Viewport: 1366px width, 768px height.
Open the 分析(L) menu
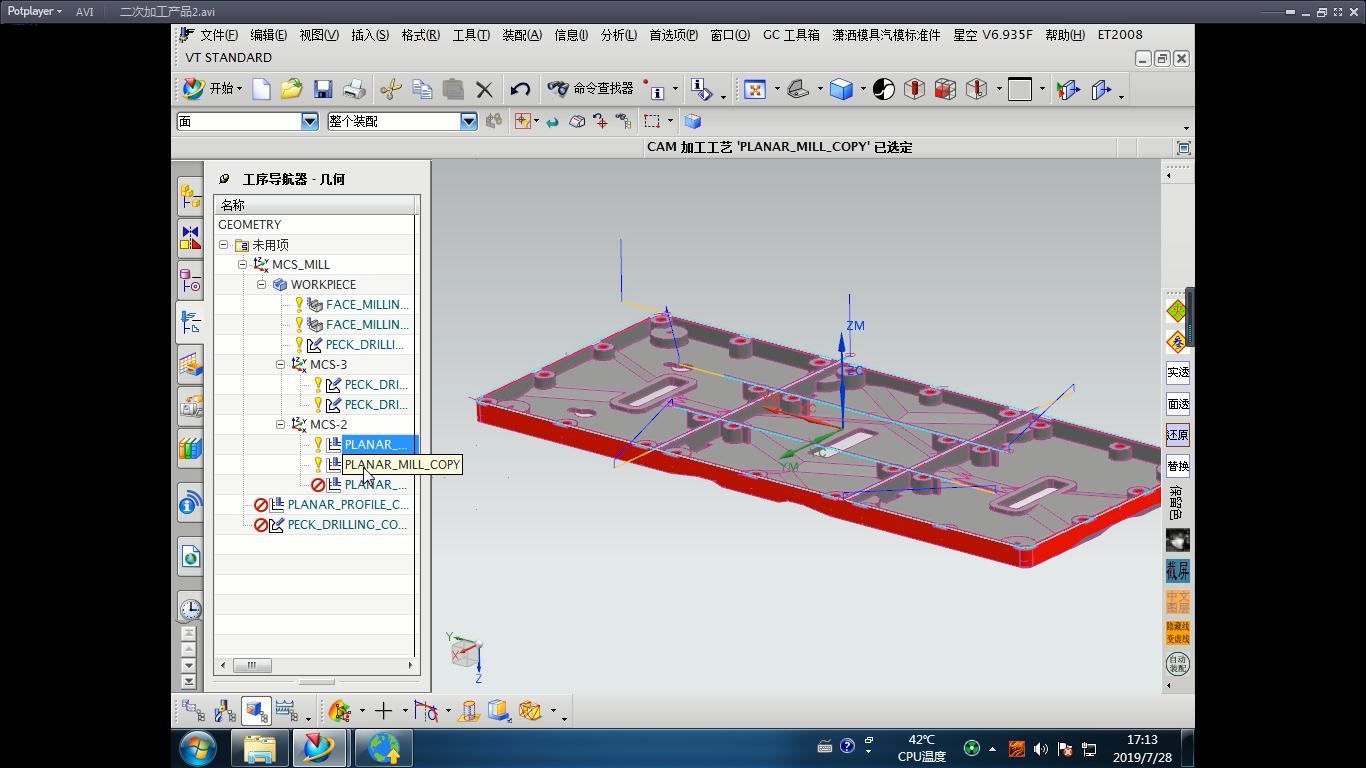pos(618,35)
